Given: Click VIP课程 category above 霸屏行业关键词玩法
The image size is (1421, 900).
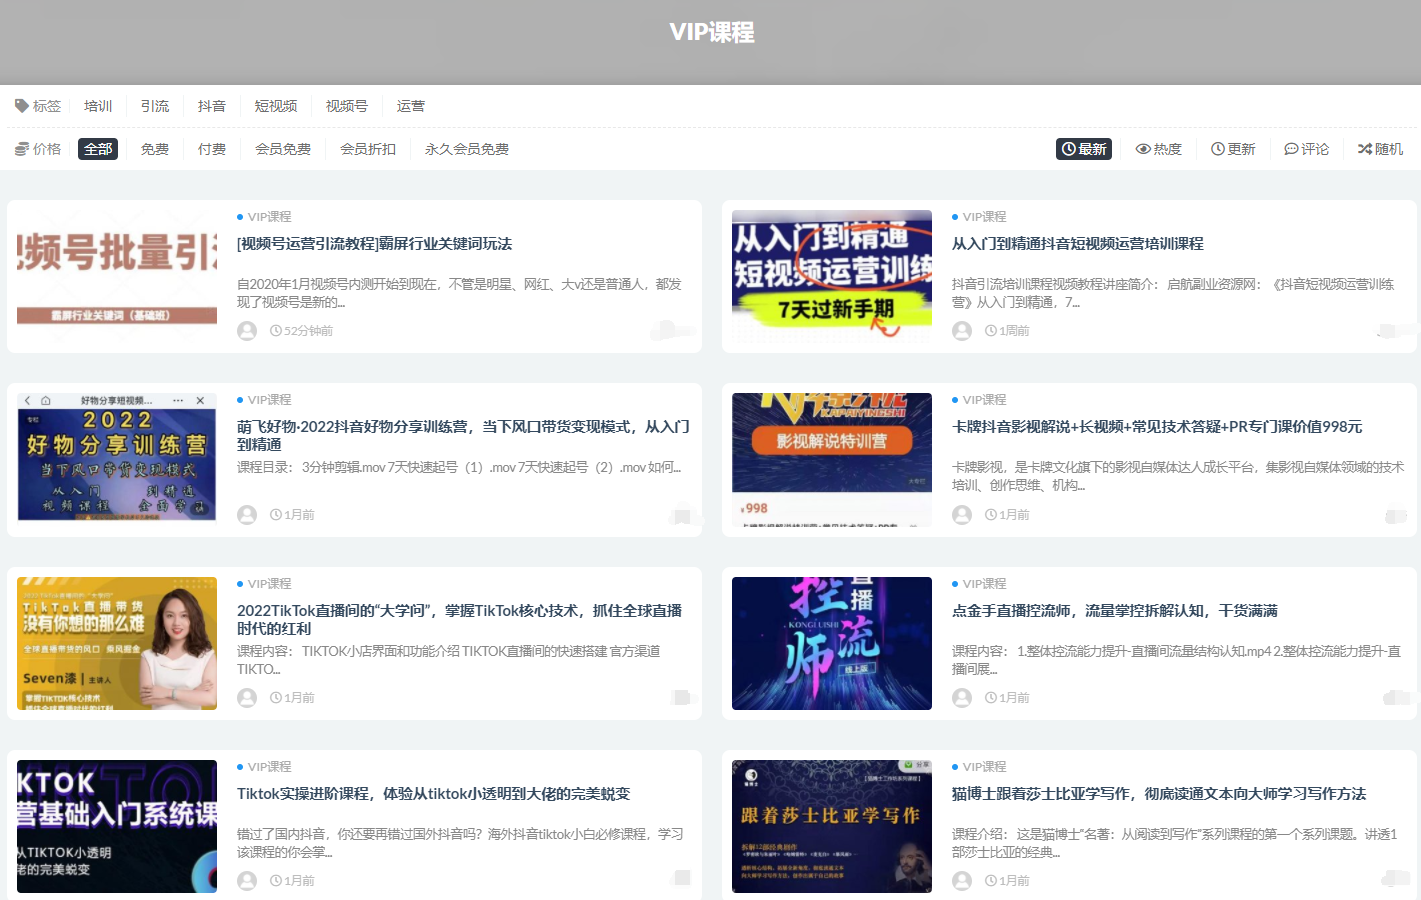Looking at the screenshot, I should (269, 217).
